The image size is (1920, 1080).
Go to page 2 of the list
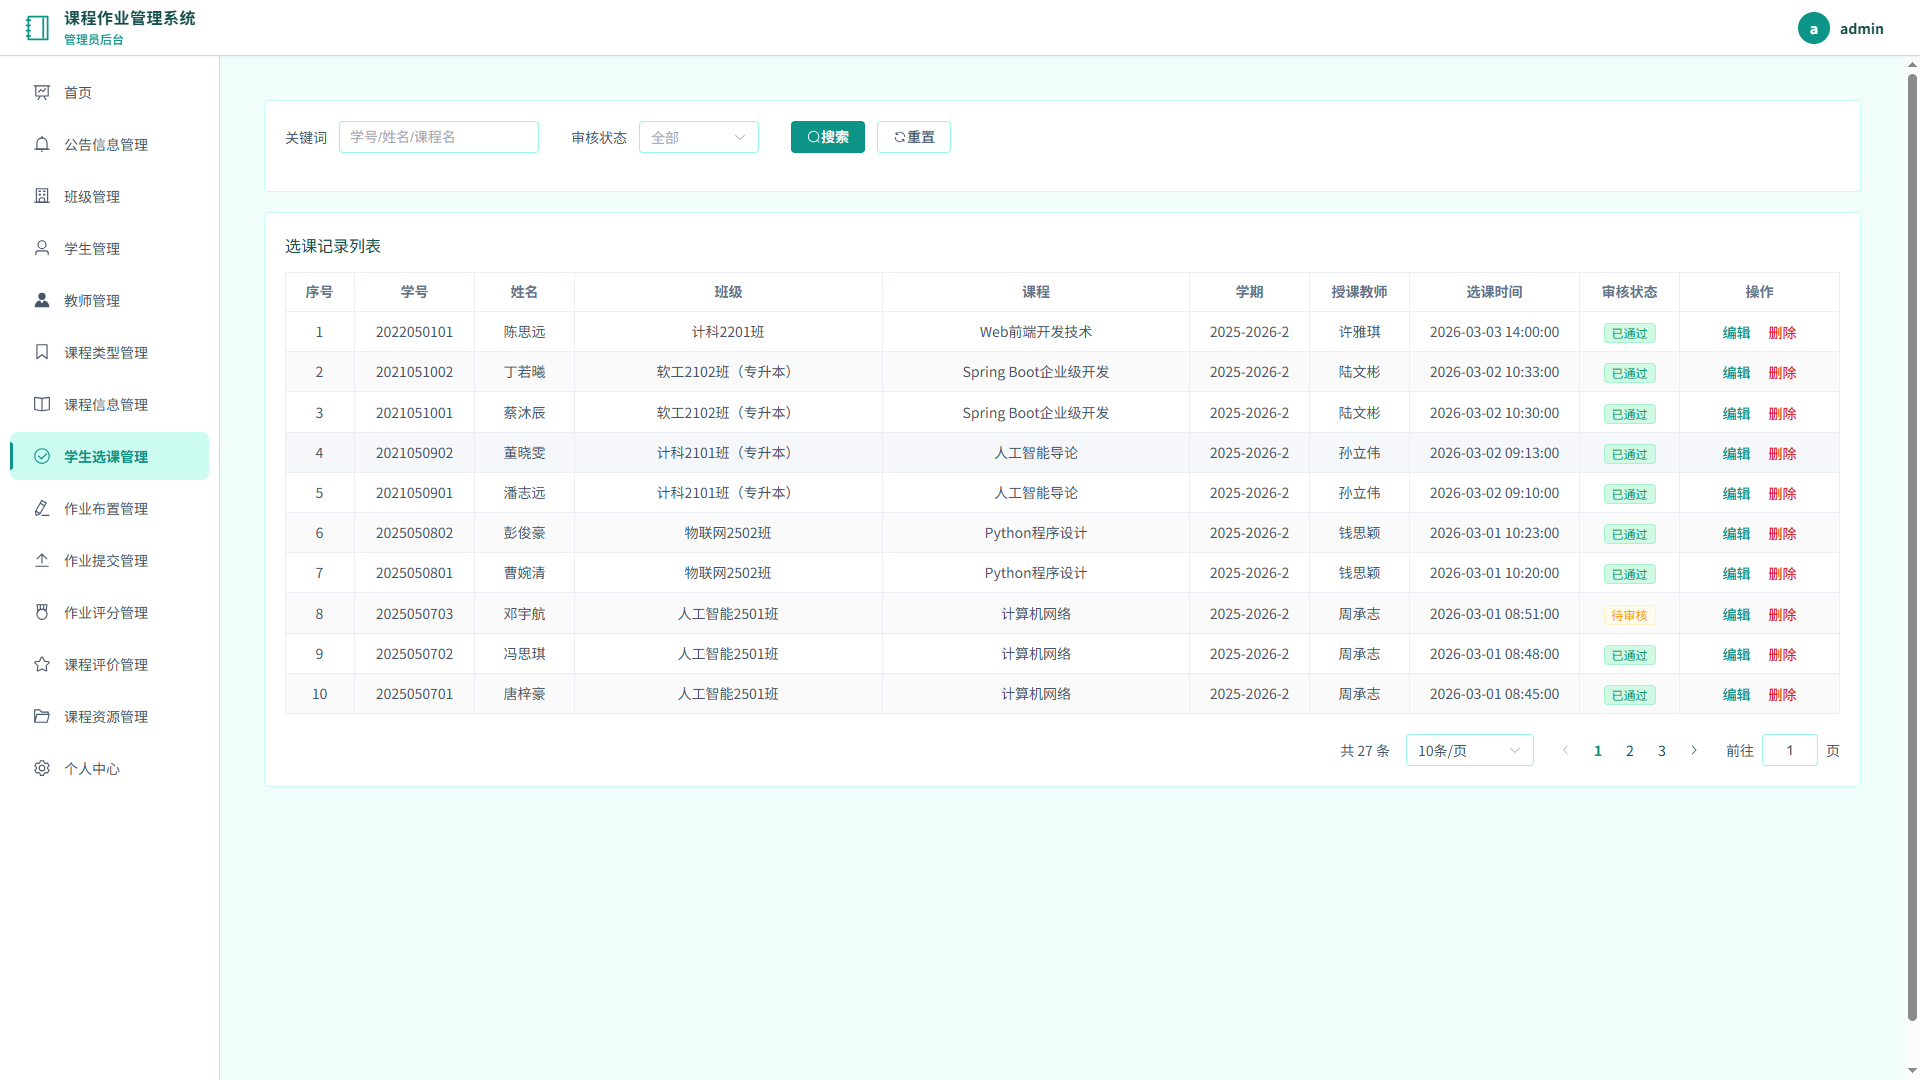pos(1630,751)
